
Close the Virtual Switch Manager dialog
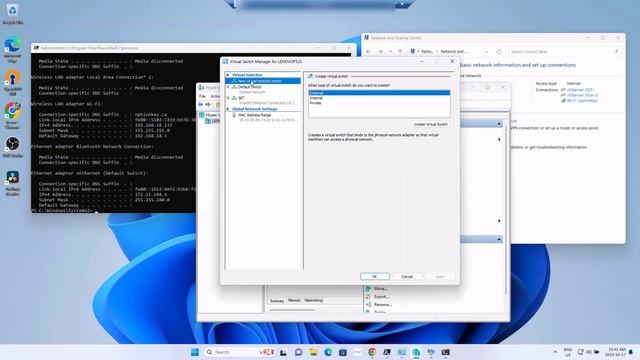click(452, 61)
